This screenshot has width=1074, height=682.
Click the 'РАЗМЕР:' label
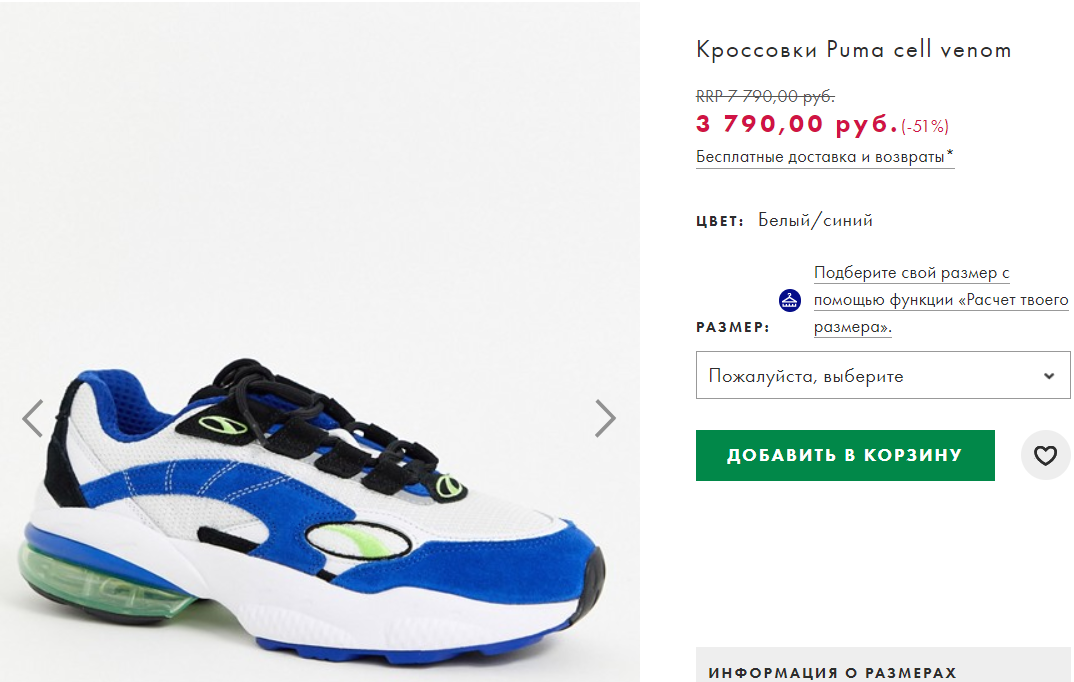(x=733, y=327)
